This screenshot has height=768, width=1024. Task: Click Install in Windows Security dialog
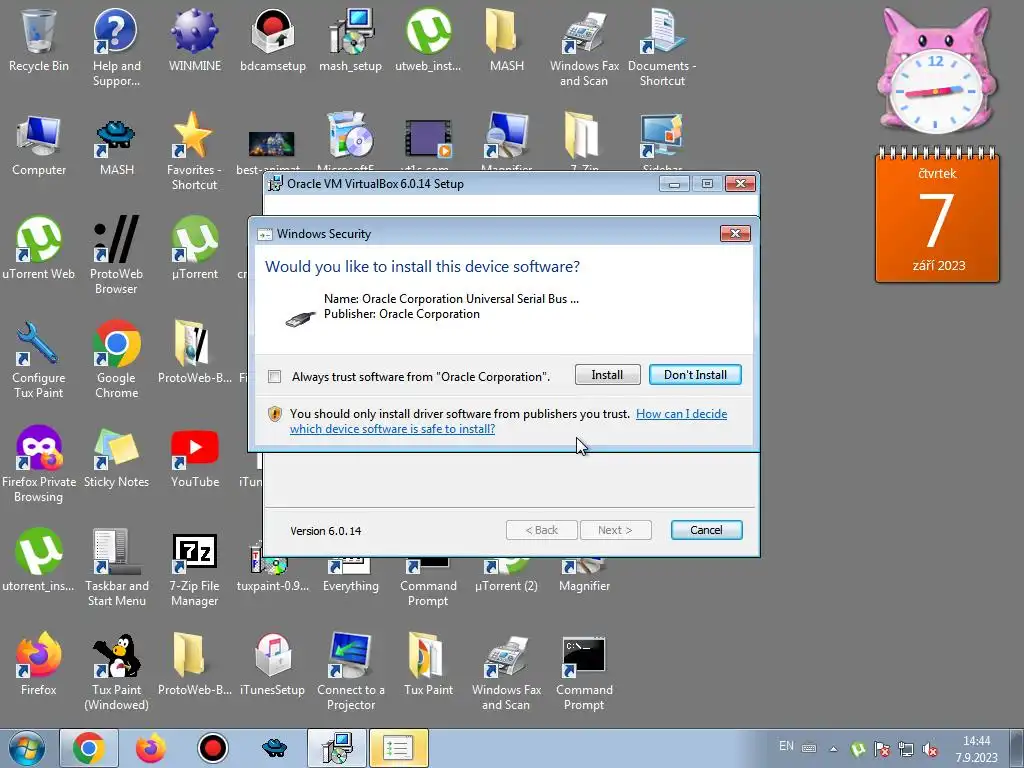pos(607,375)
